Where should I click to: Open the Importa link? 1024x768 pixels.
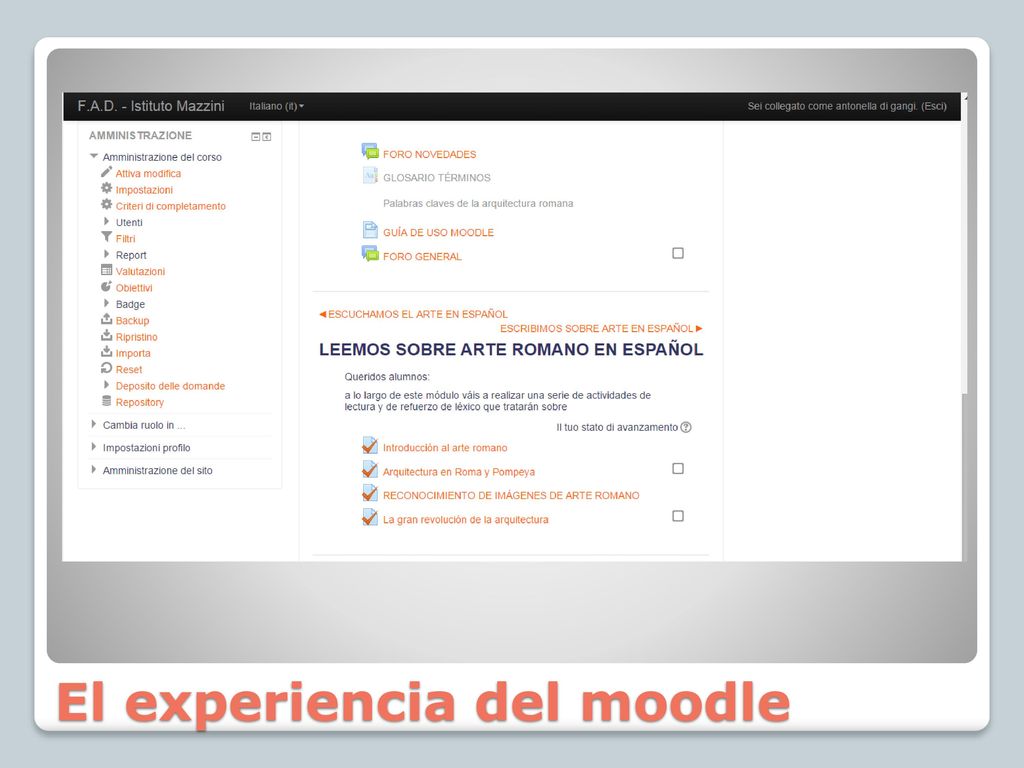click(x=133, y=353)
